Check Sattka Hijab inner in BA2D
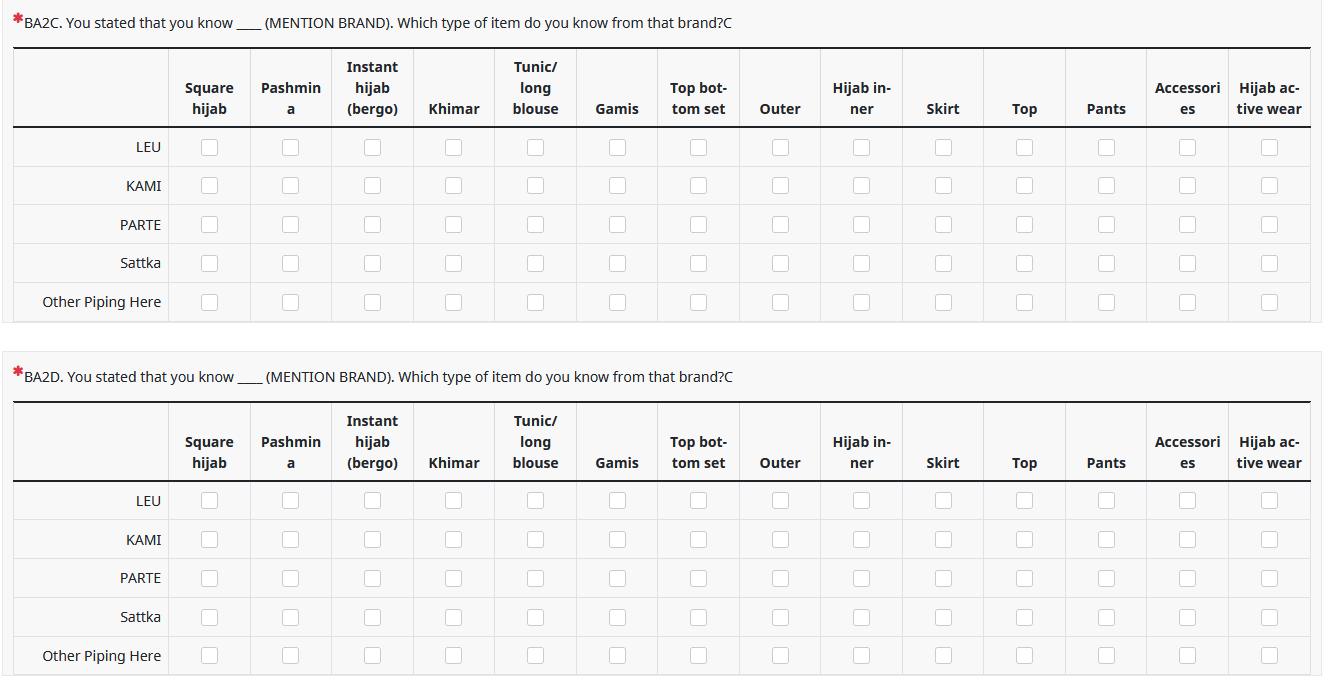The height and width of the screenshot is (682, 1331). click(x=861, y=617)
